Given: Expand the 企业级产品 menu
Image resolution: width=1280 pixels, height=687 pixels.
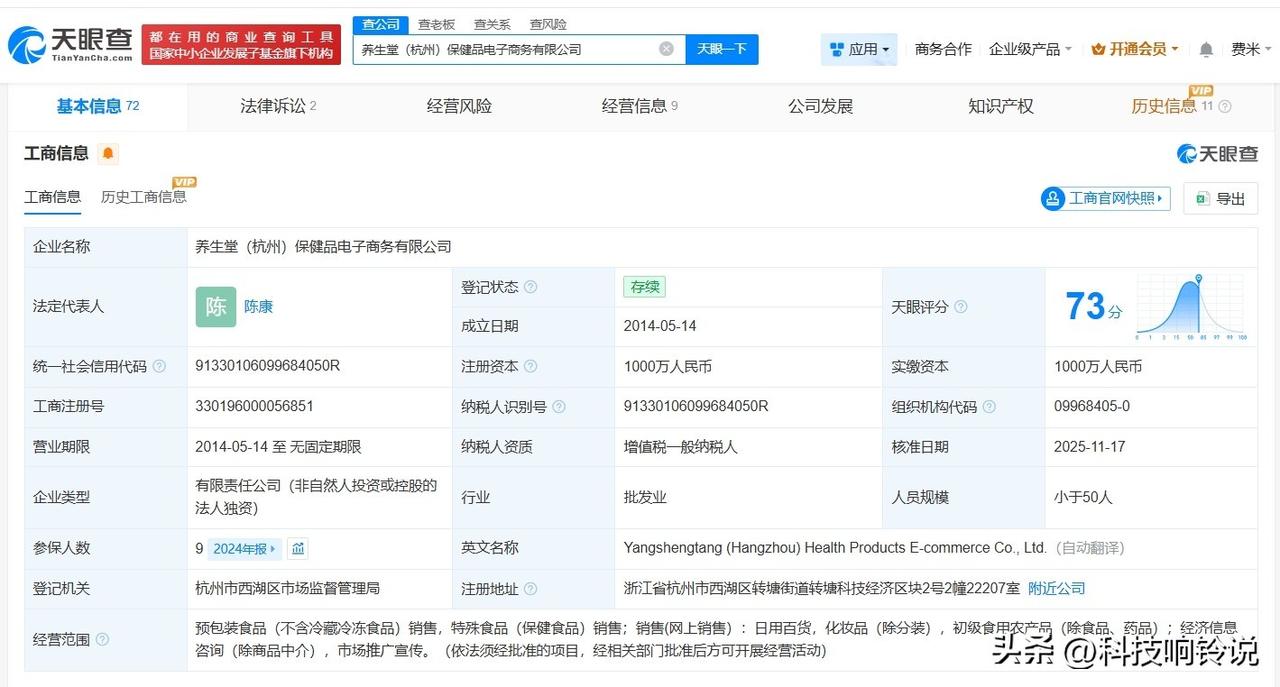Looking at the screenshot, I should click(x=1030, y=49).
